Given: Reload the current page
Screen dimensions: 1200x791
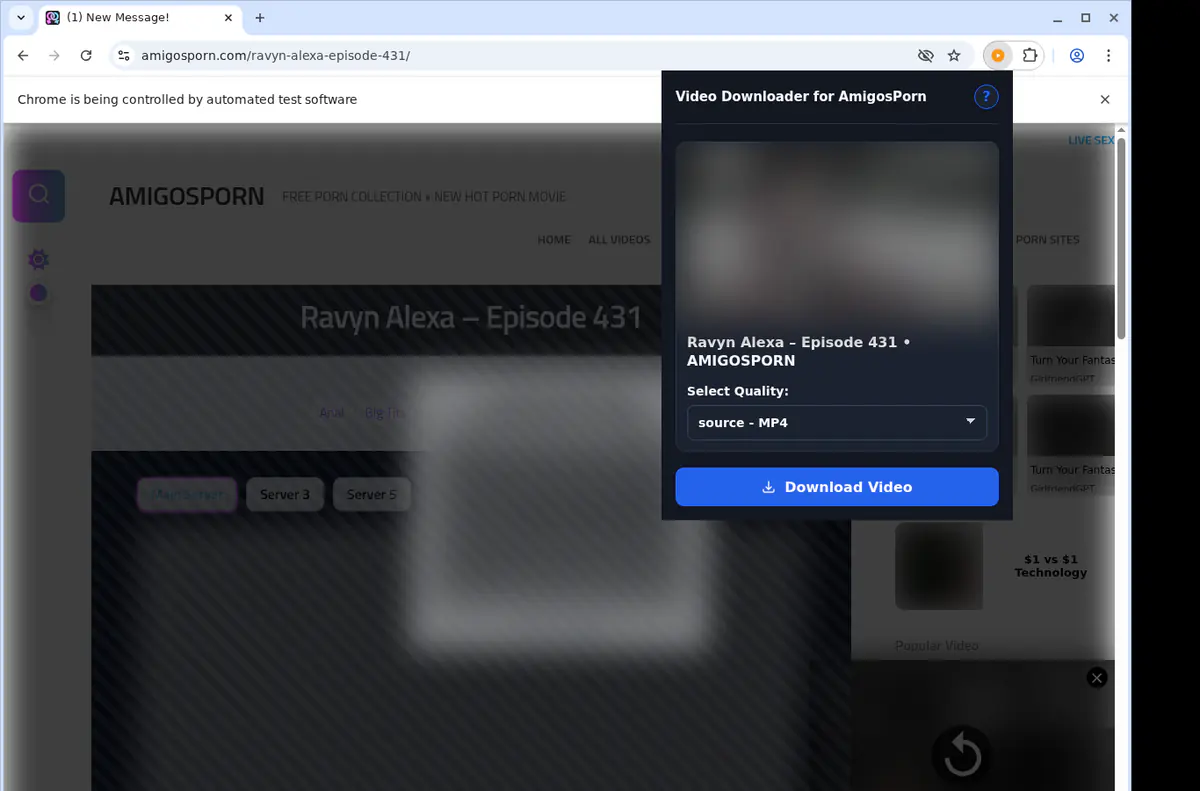Looking at the screenshot, I should 86,56.
